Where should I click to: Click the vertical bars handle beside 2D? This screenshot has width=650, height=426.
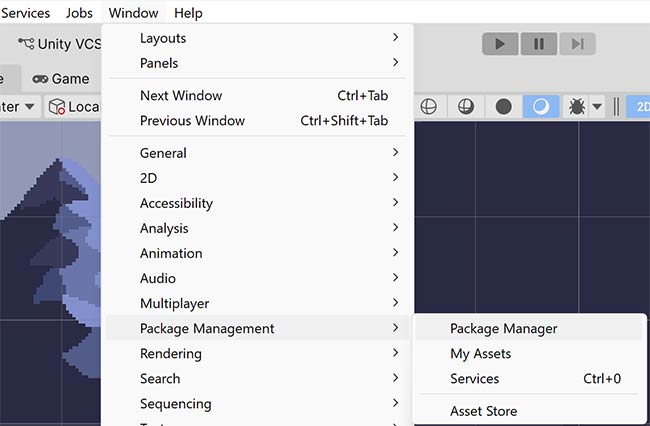click(x=616, y=107)
